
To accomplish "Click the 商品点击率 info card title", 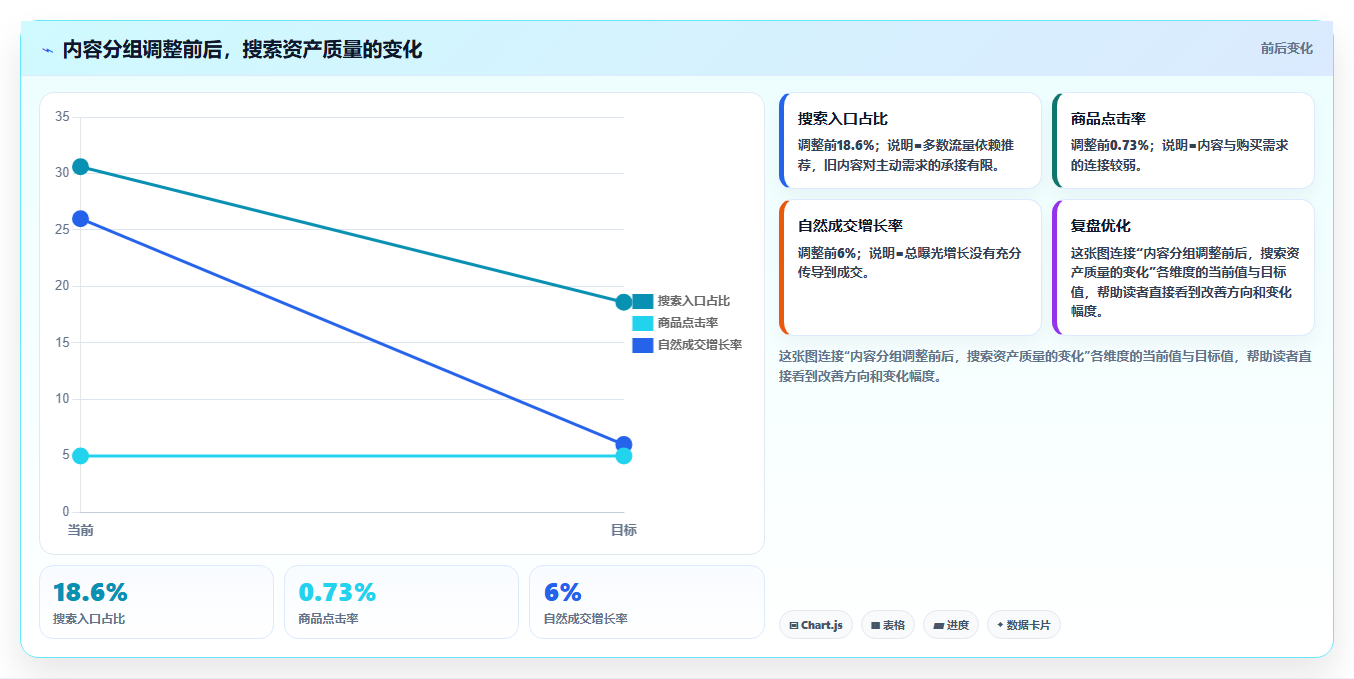I will (x=1107, y=119).
